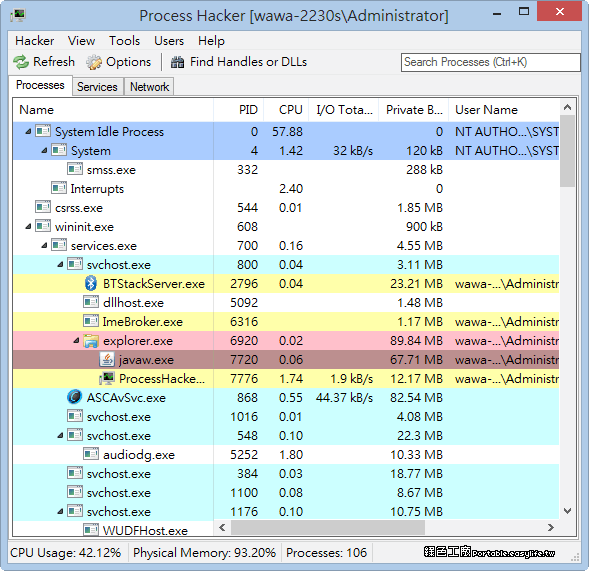
Task: Click the vertical scrollbar down arrow
Action: (x=567, y=511)
